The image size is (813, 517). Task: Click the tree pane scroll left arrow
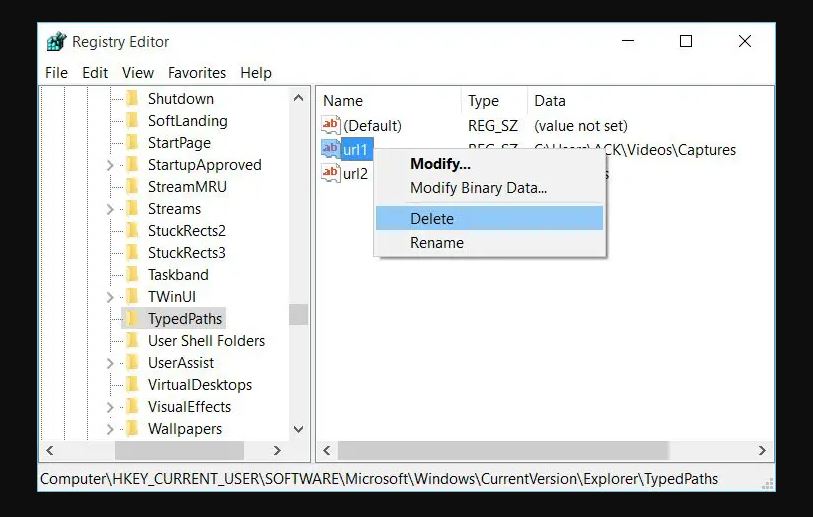click(50, 451)
